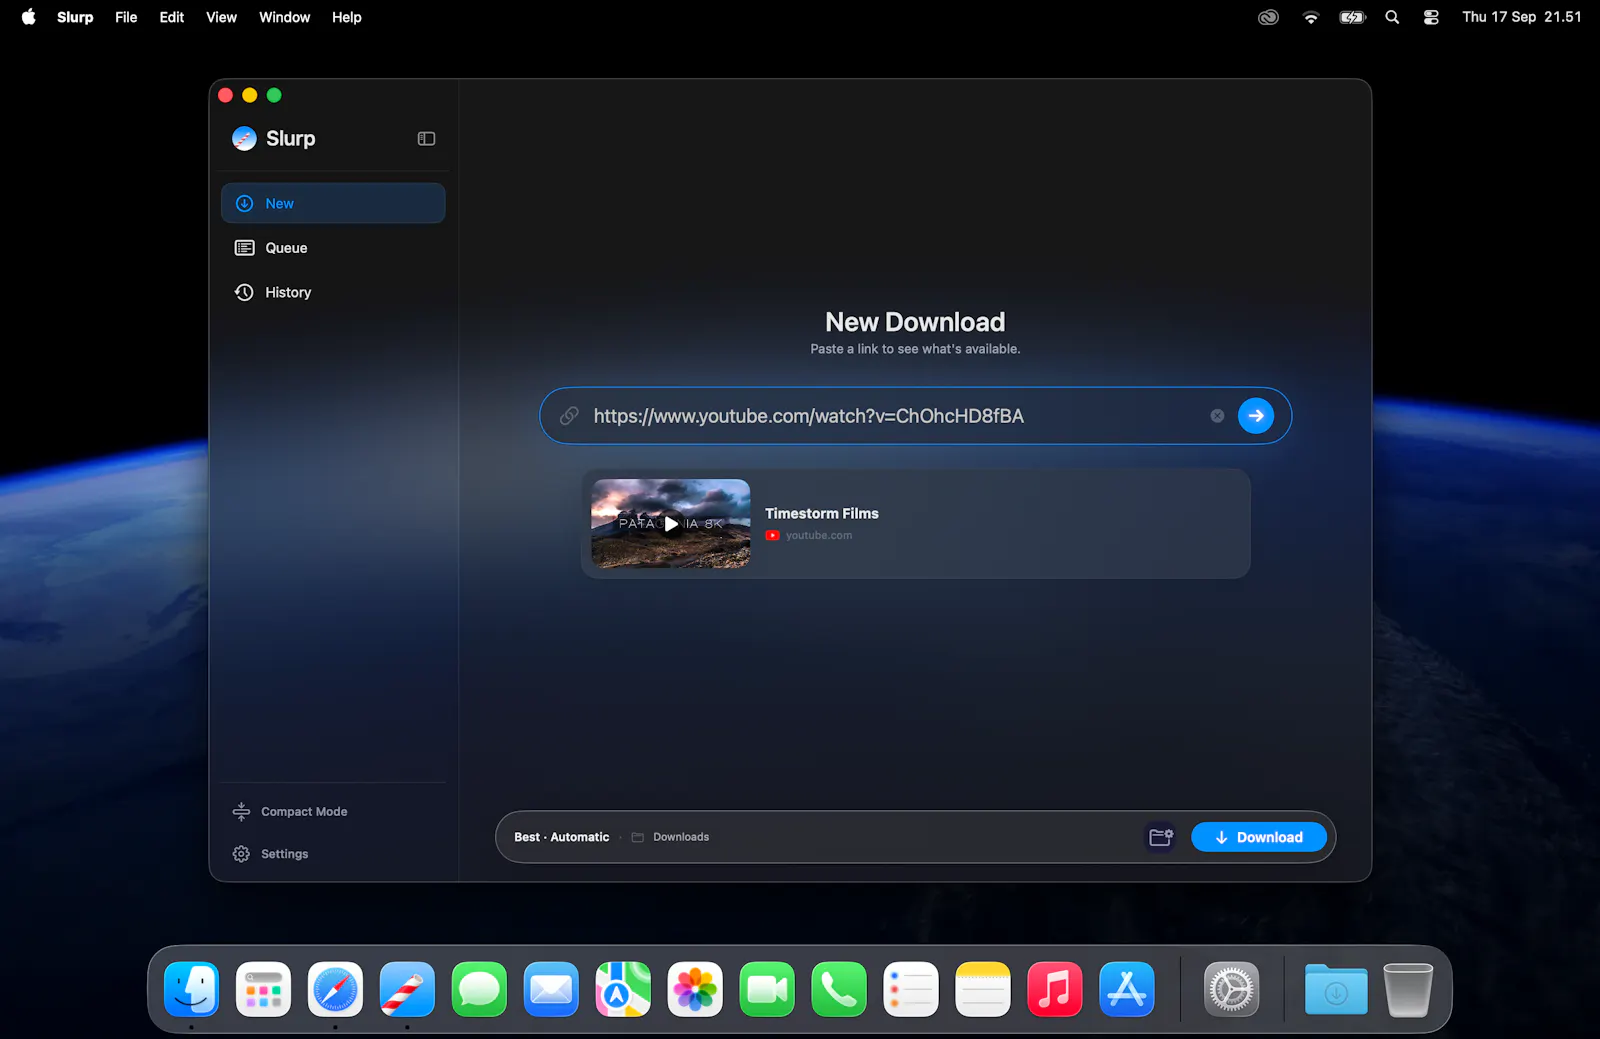
Task: Open Finder from the Dock
Action: [x=191, y=990]
